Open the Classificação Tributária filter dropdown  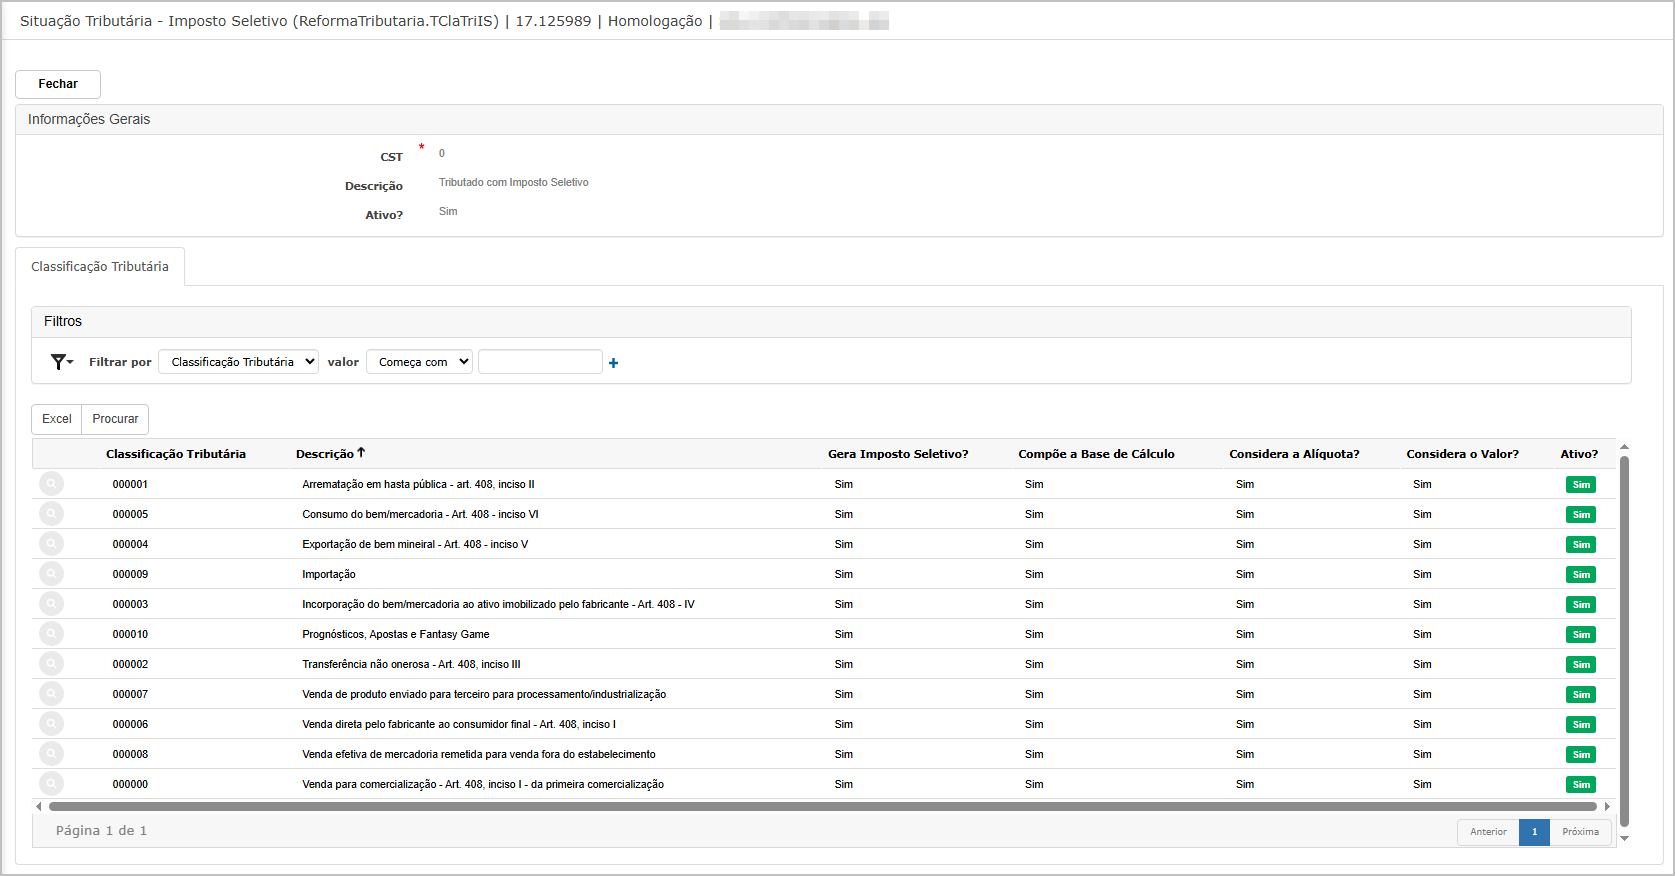click(238, 362)
